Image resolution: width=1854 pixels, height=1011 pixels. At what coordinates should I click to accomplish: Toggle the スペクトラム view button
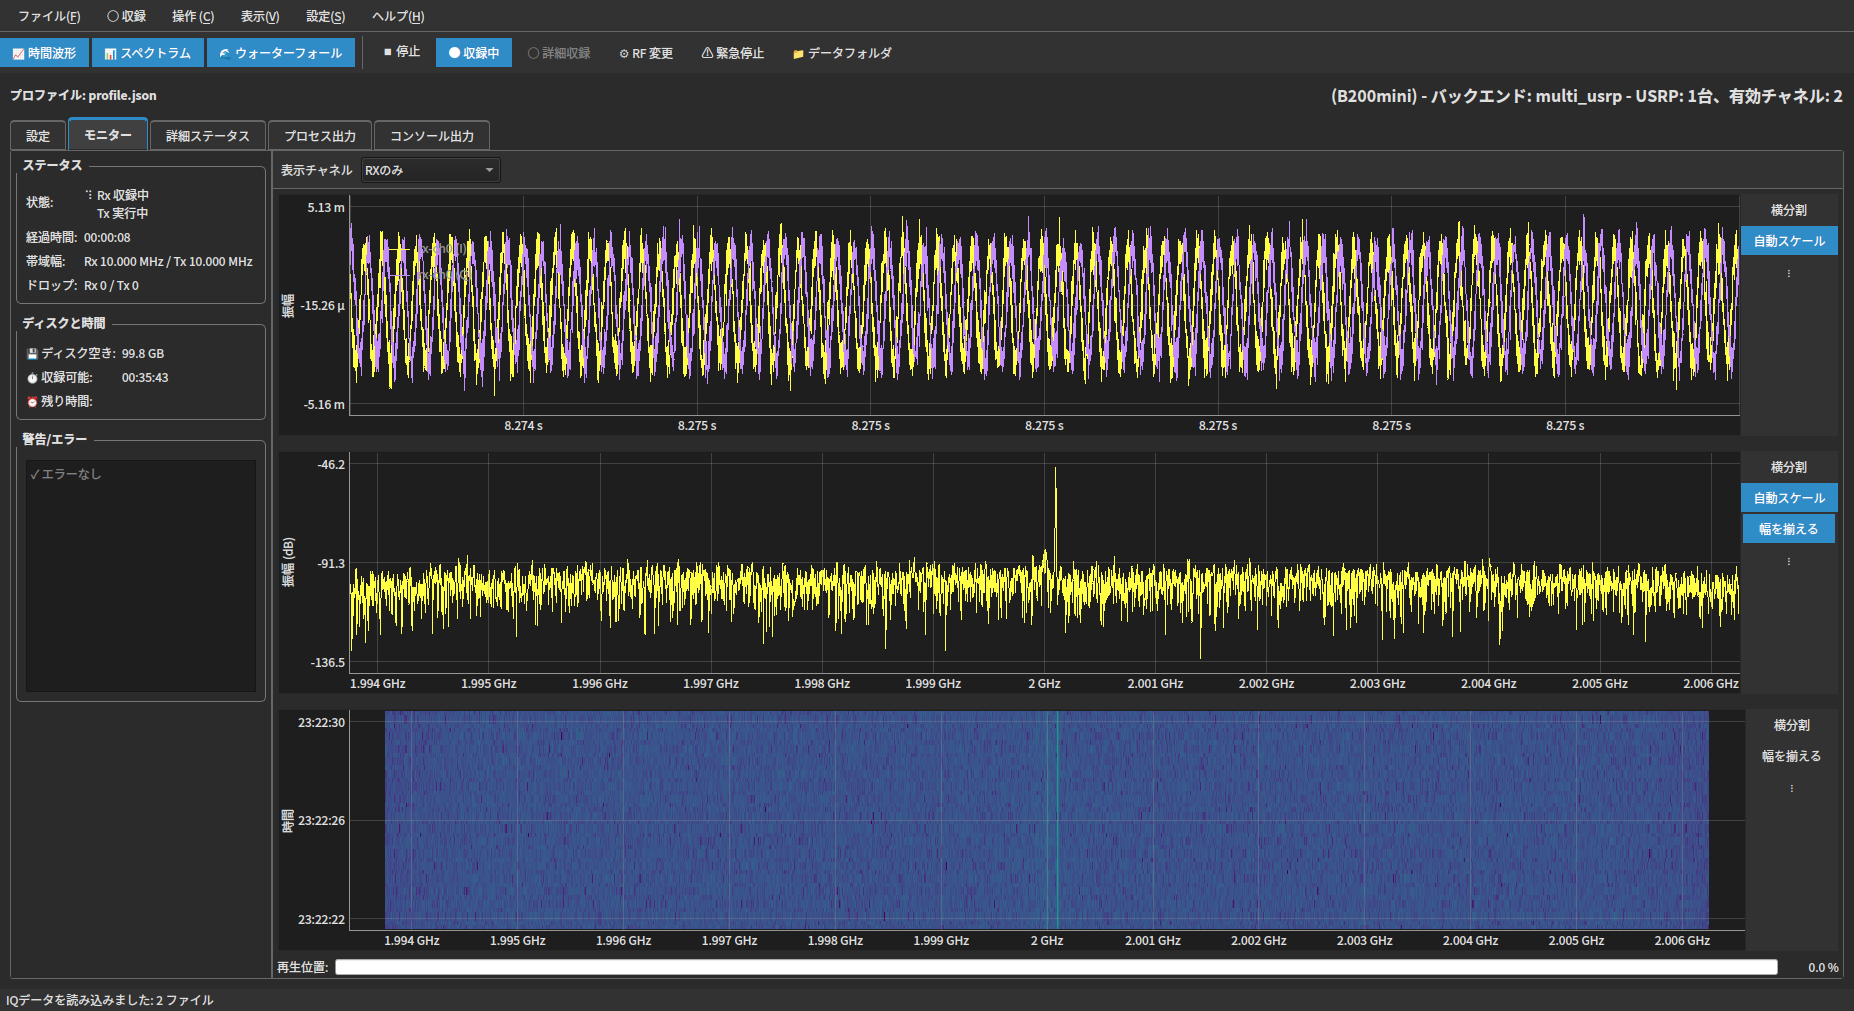(x=148, y=53)
